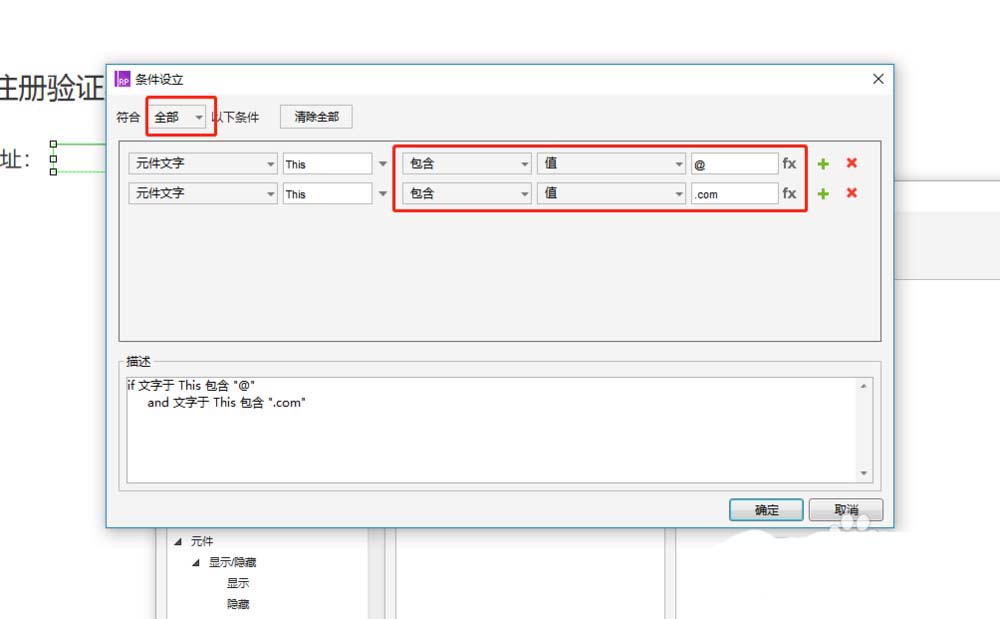Open the 全部 match dropdown
The image size is (1000, 619).
179,117
